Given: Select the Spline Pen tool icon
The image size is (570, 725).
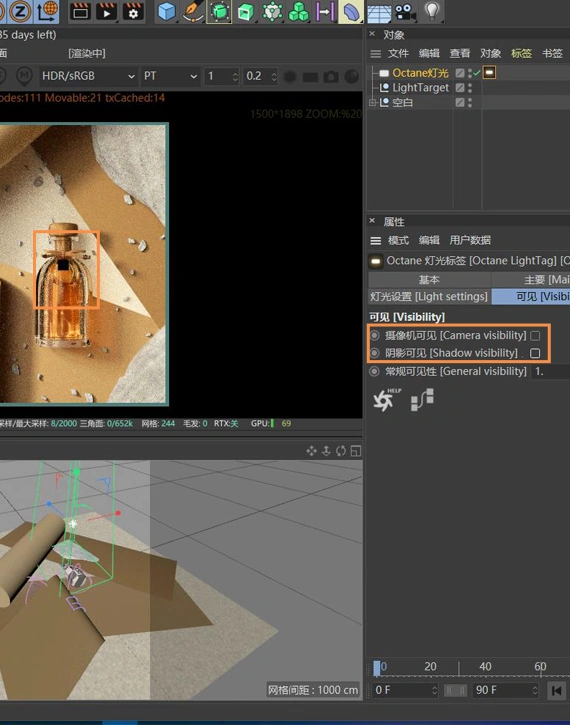Looking at the screenshot, I should tap(192, 12).
